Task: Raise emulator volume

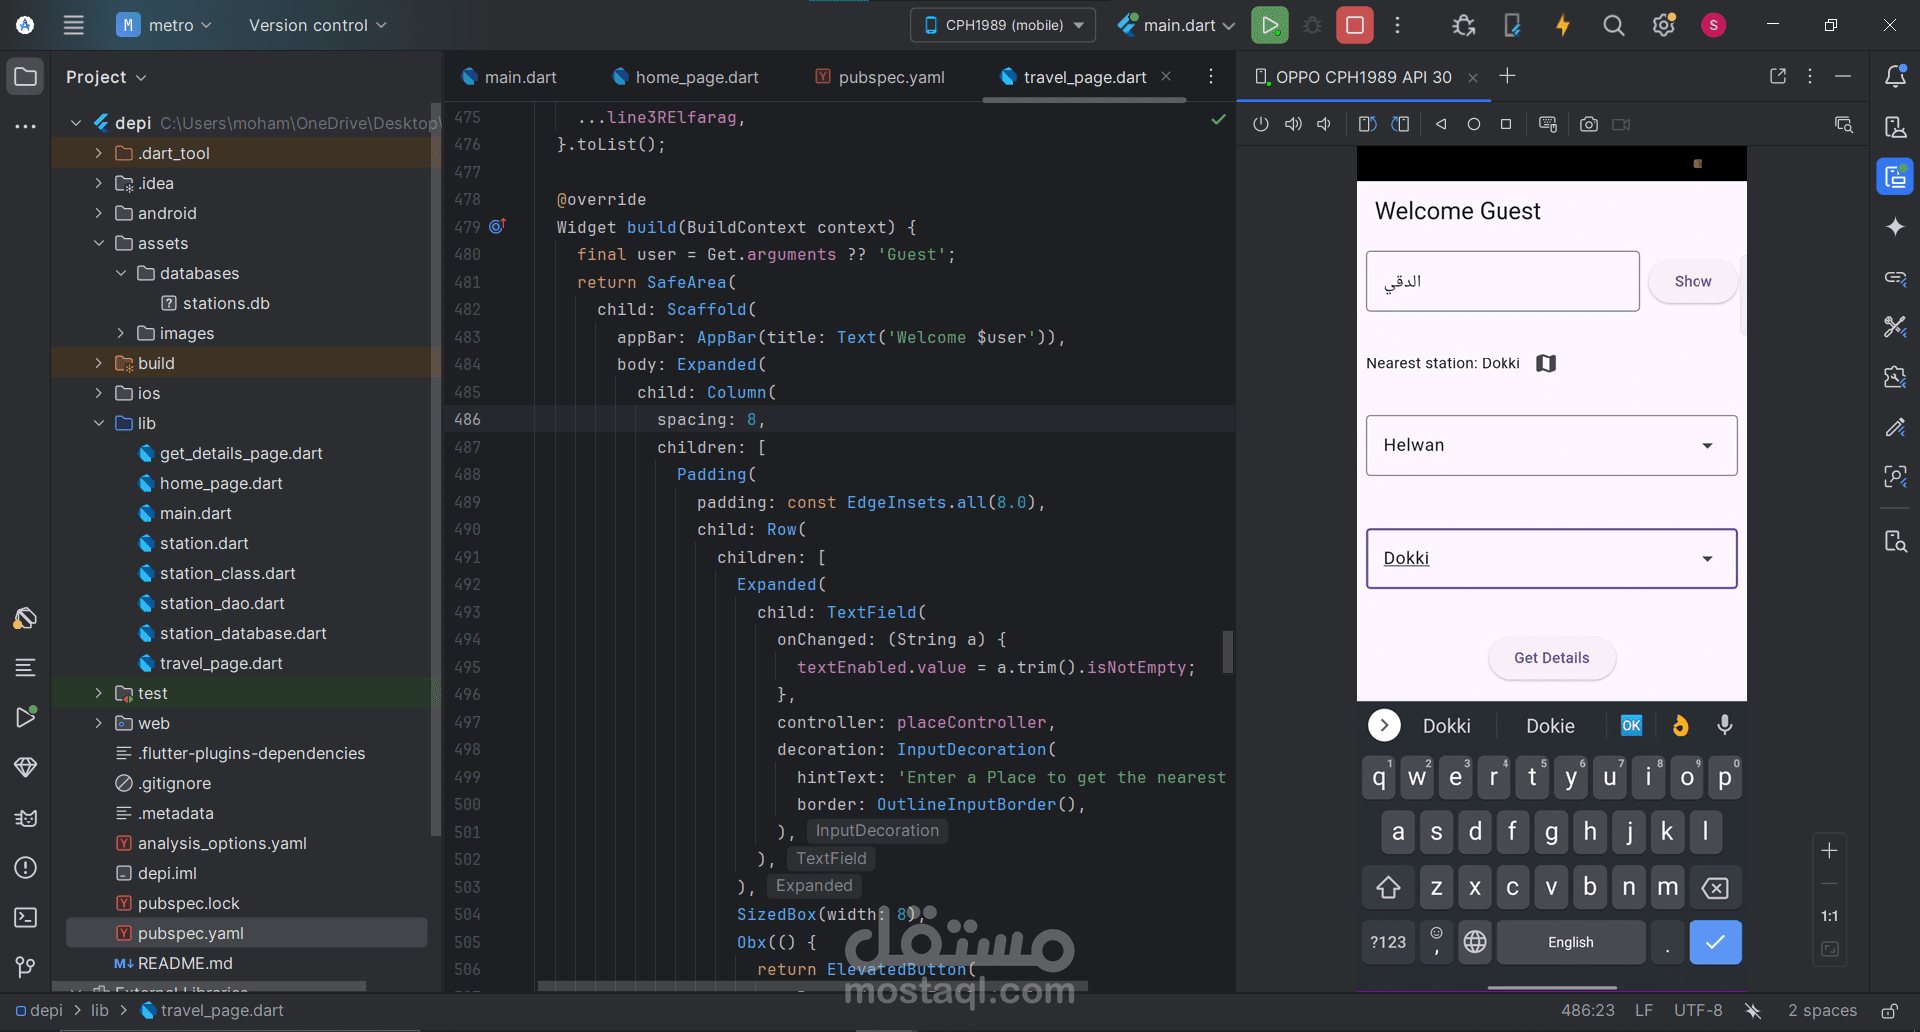Action: pos(1293,124)
